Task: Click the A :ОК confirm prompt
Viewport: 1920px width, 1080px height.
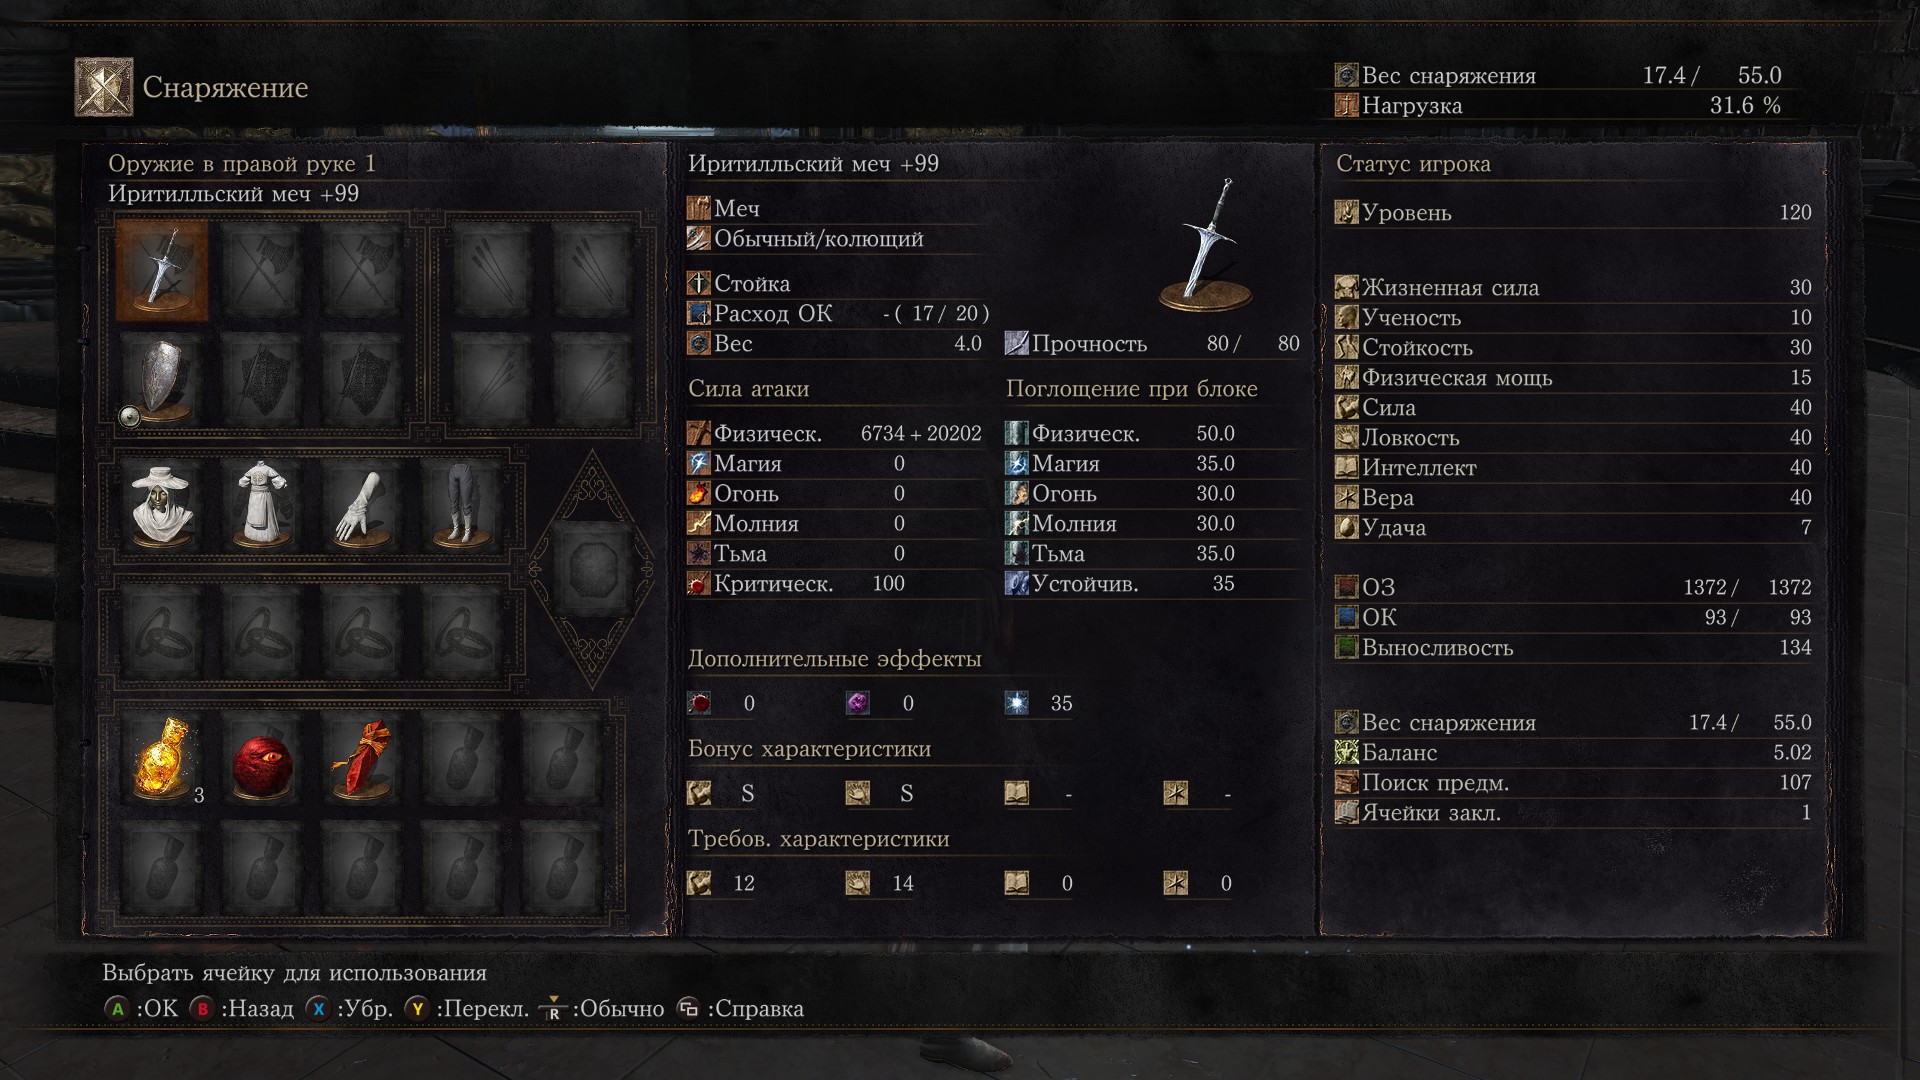Action: 140,1008
